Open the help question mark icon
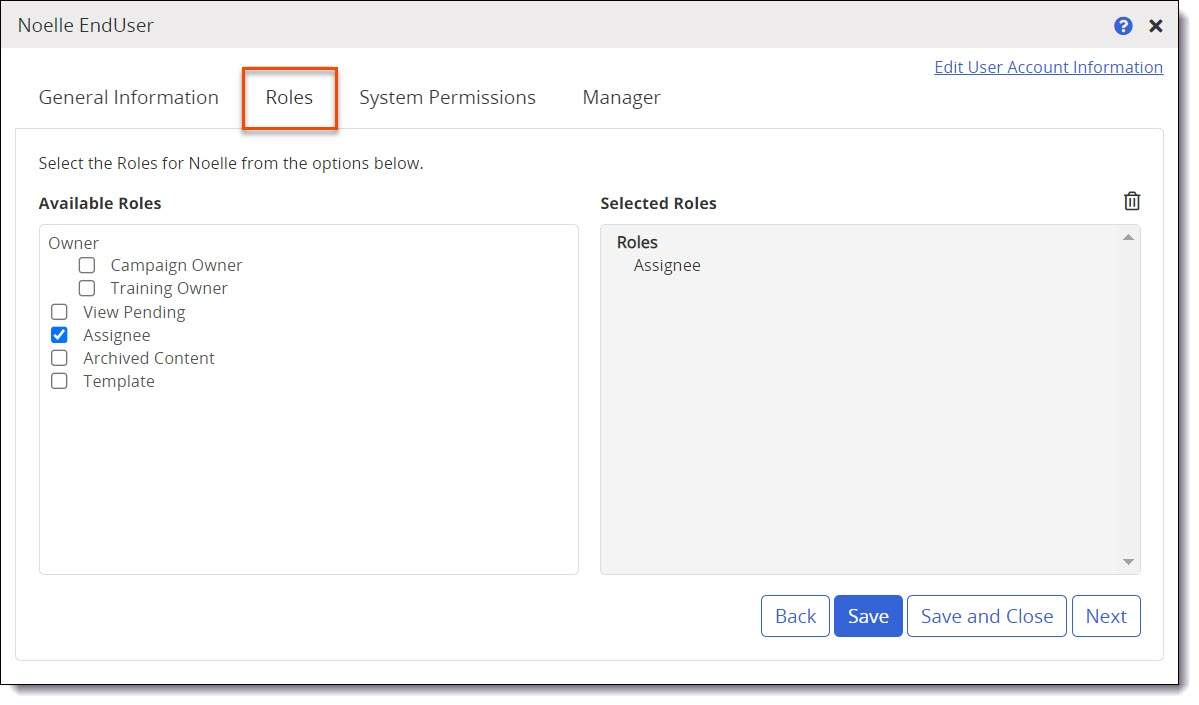 click(1123, 26)
